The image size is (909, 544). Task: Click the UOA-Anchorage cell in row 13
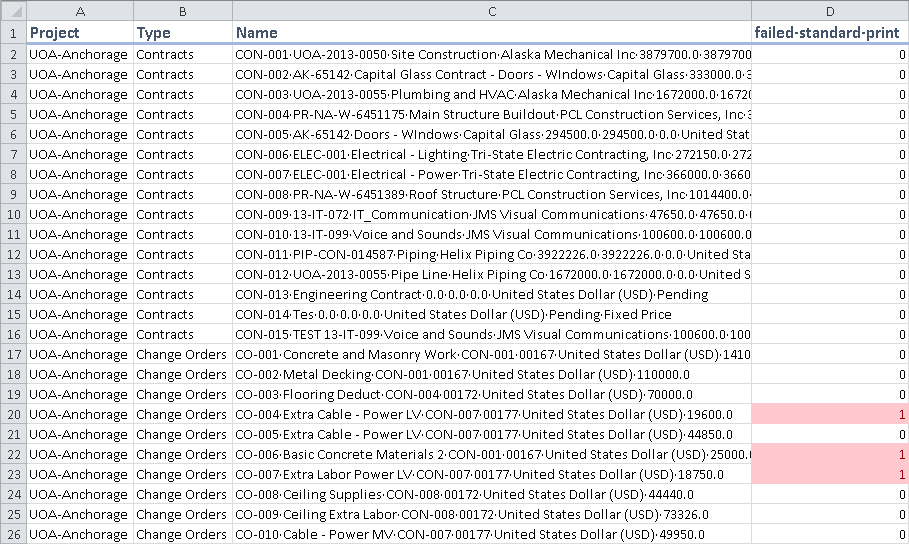tap(80, 274)
